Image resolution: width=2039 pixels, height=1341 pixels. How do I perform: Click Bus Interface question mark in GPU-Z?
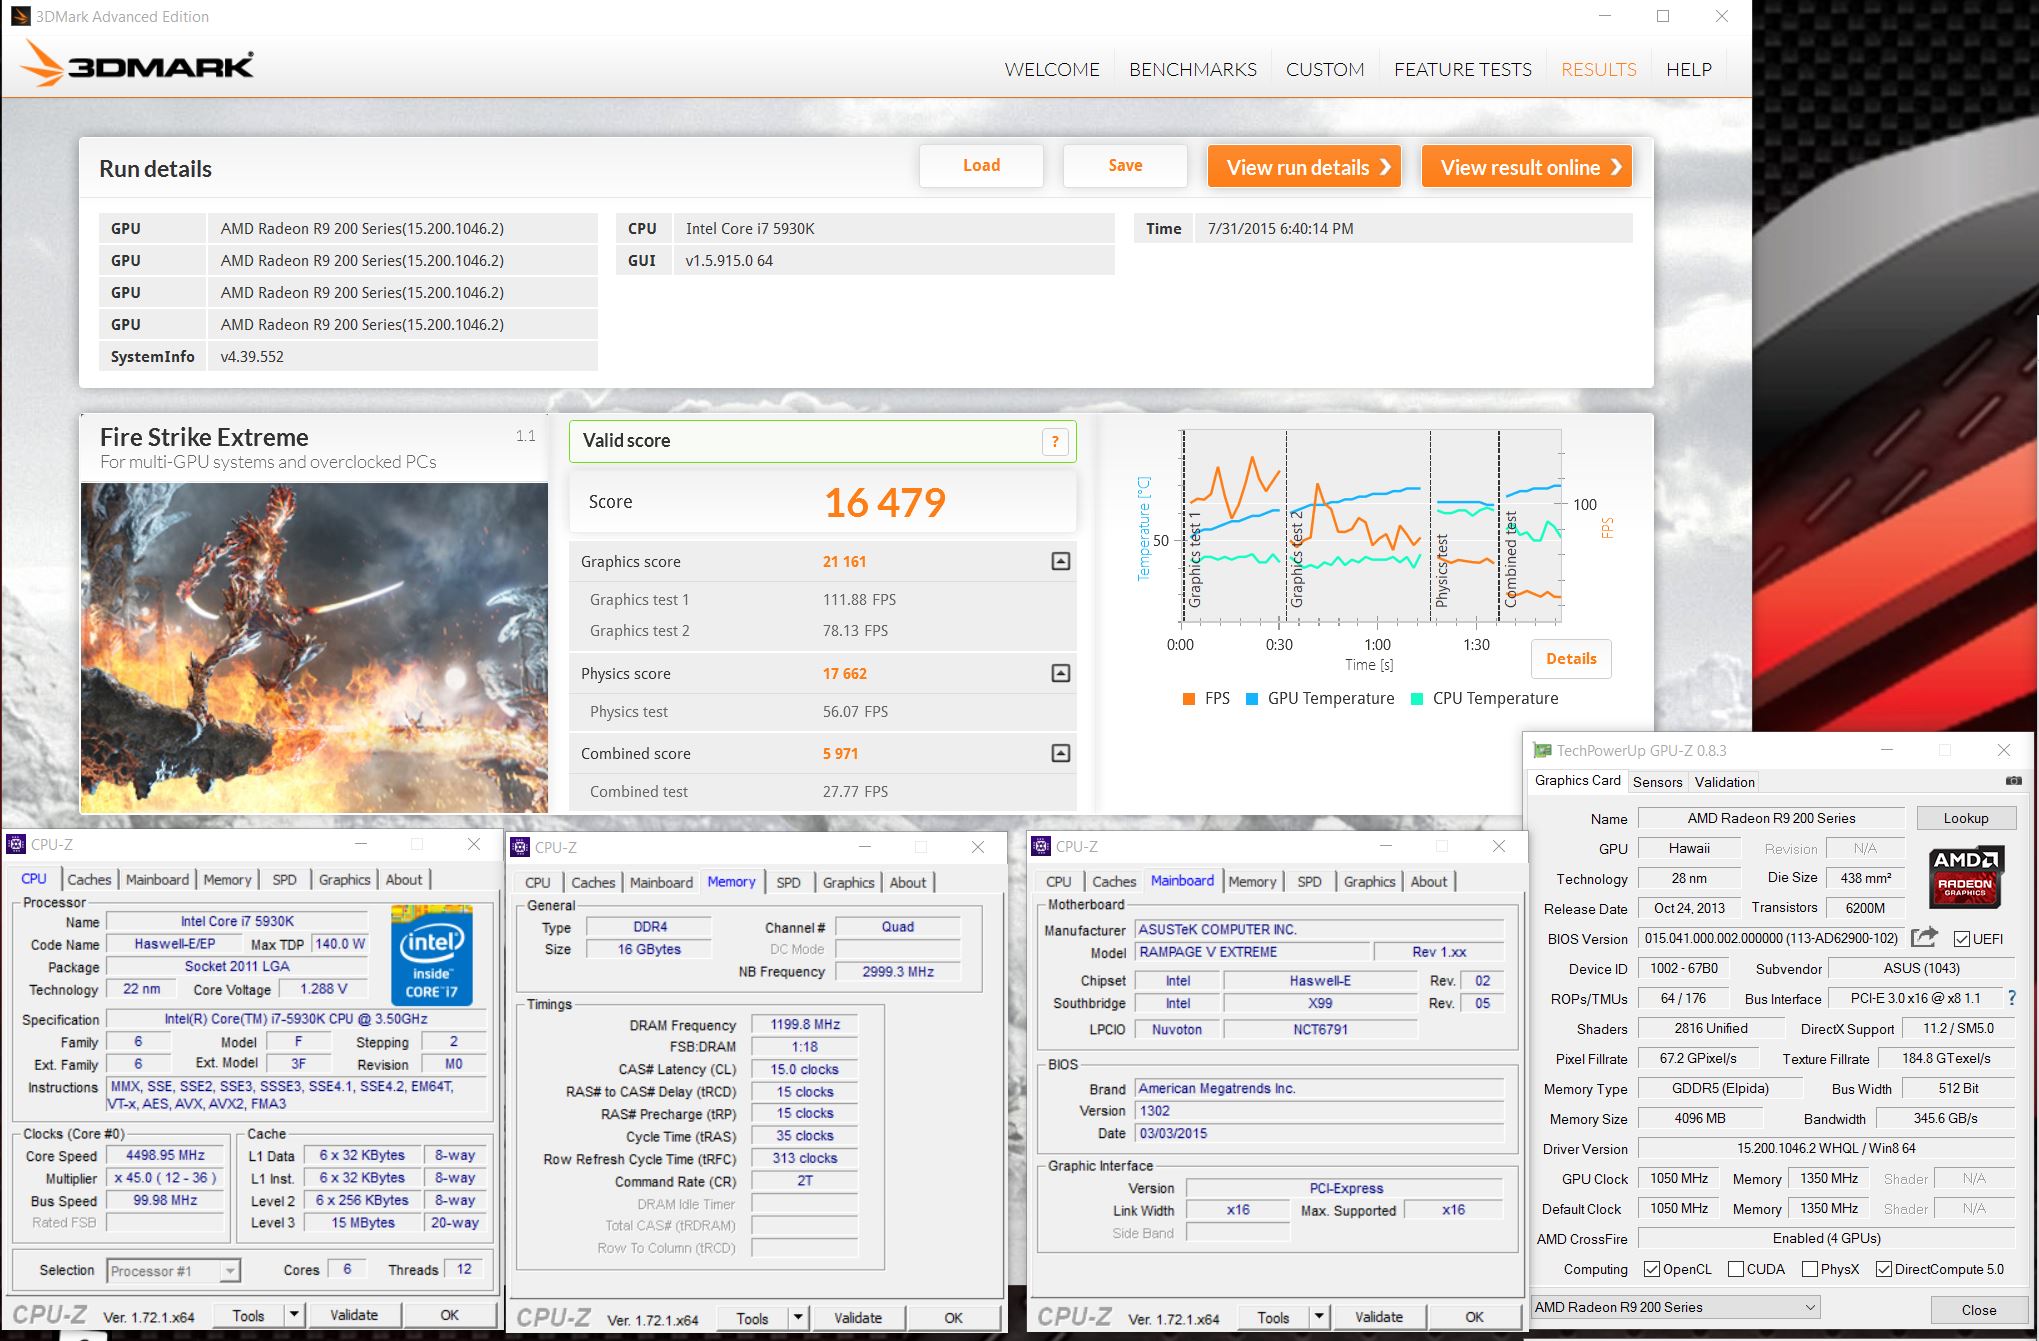[2012, 998]
